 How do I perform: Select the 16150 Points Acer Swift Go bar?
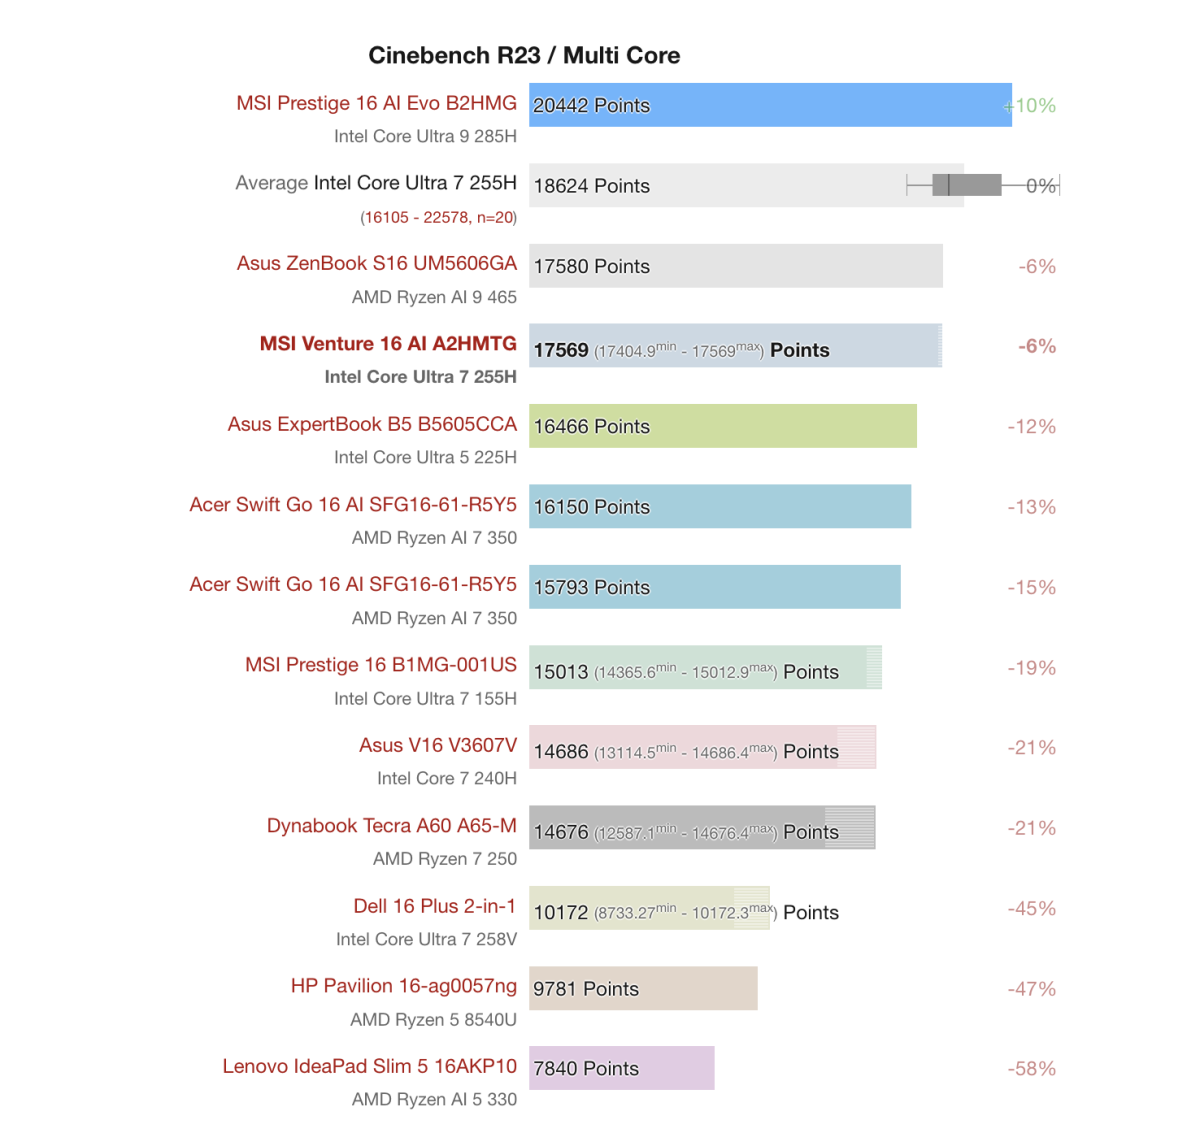pos(720,507)
